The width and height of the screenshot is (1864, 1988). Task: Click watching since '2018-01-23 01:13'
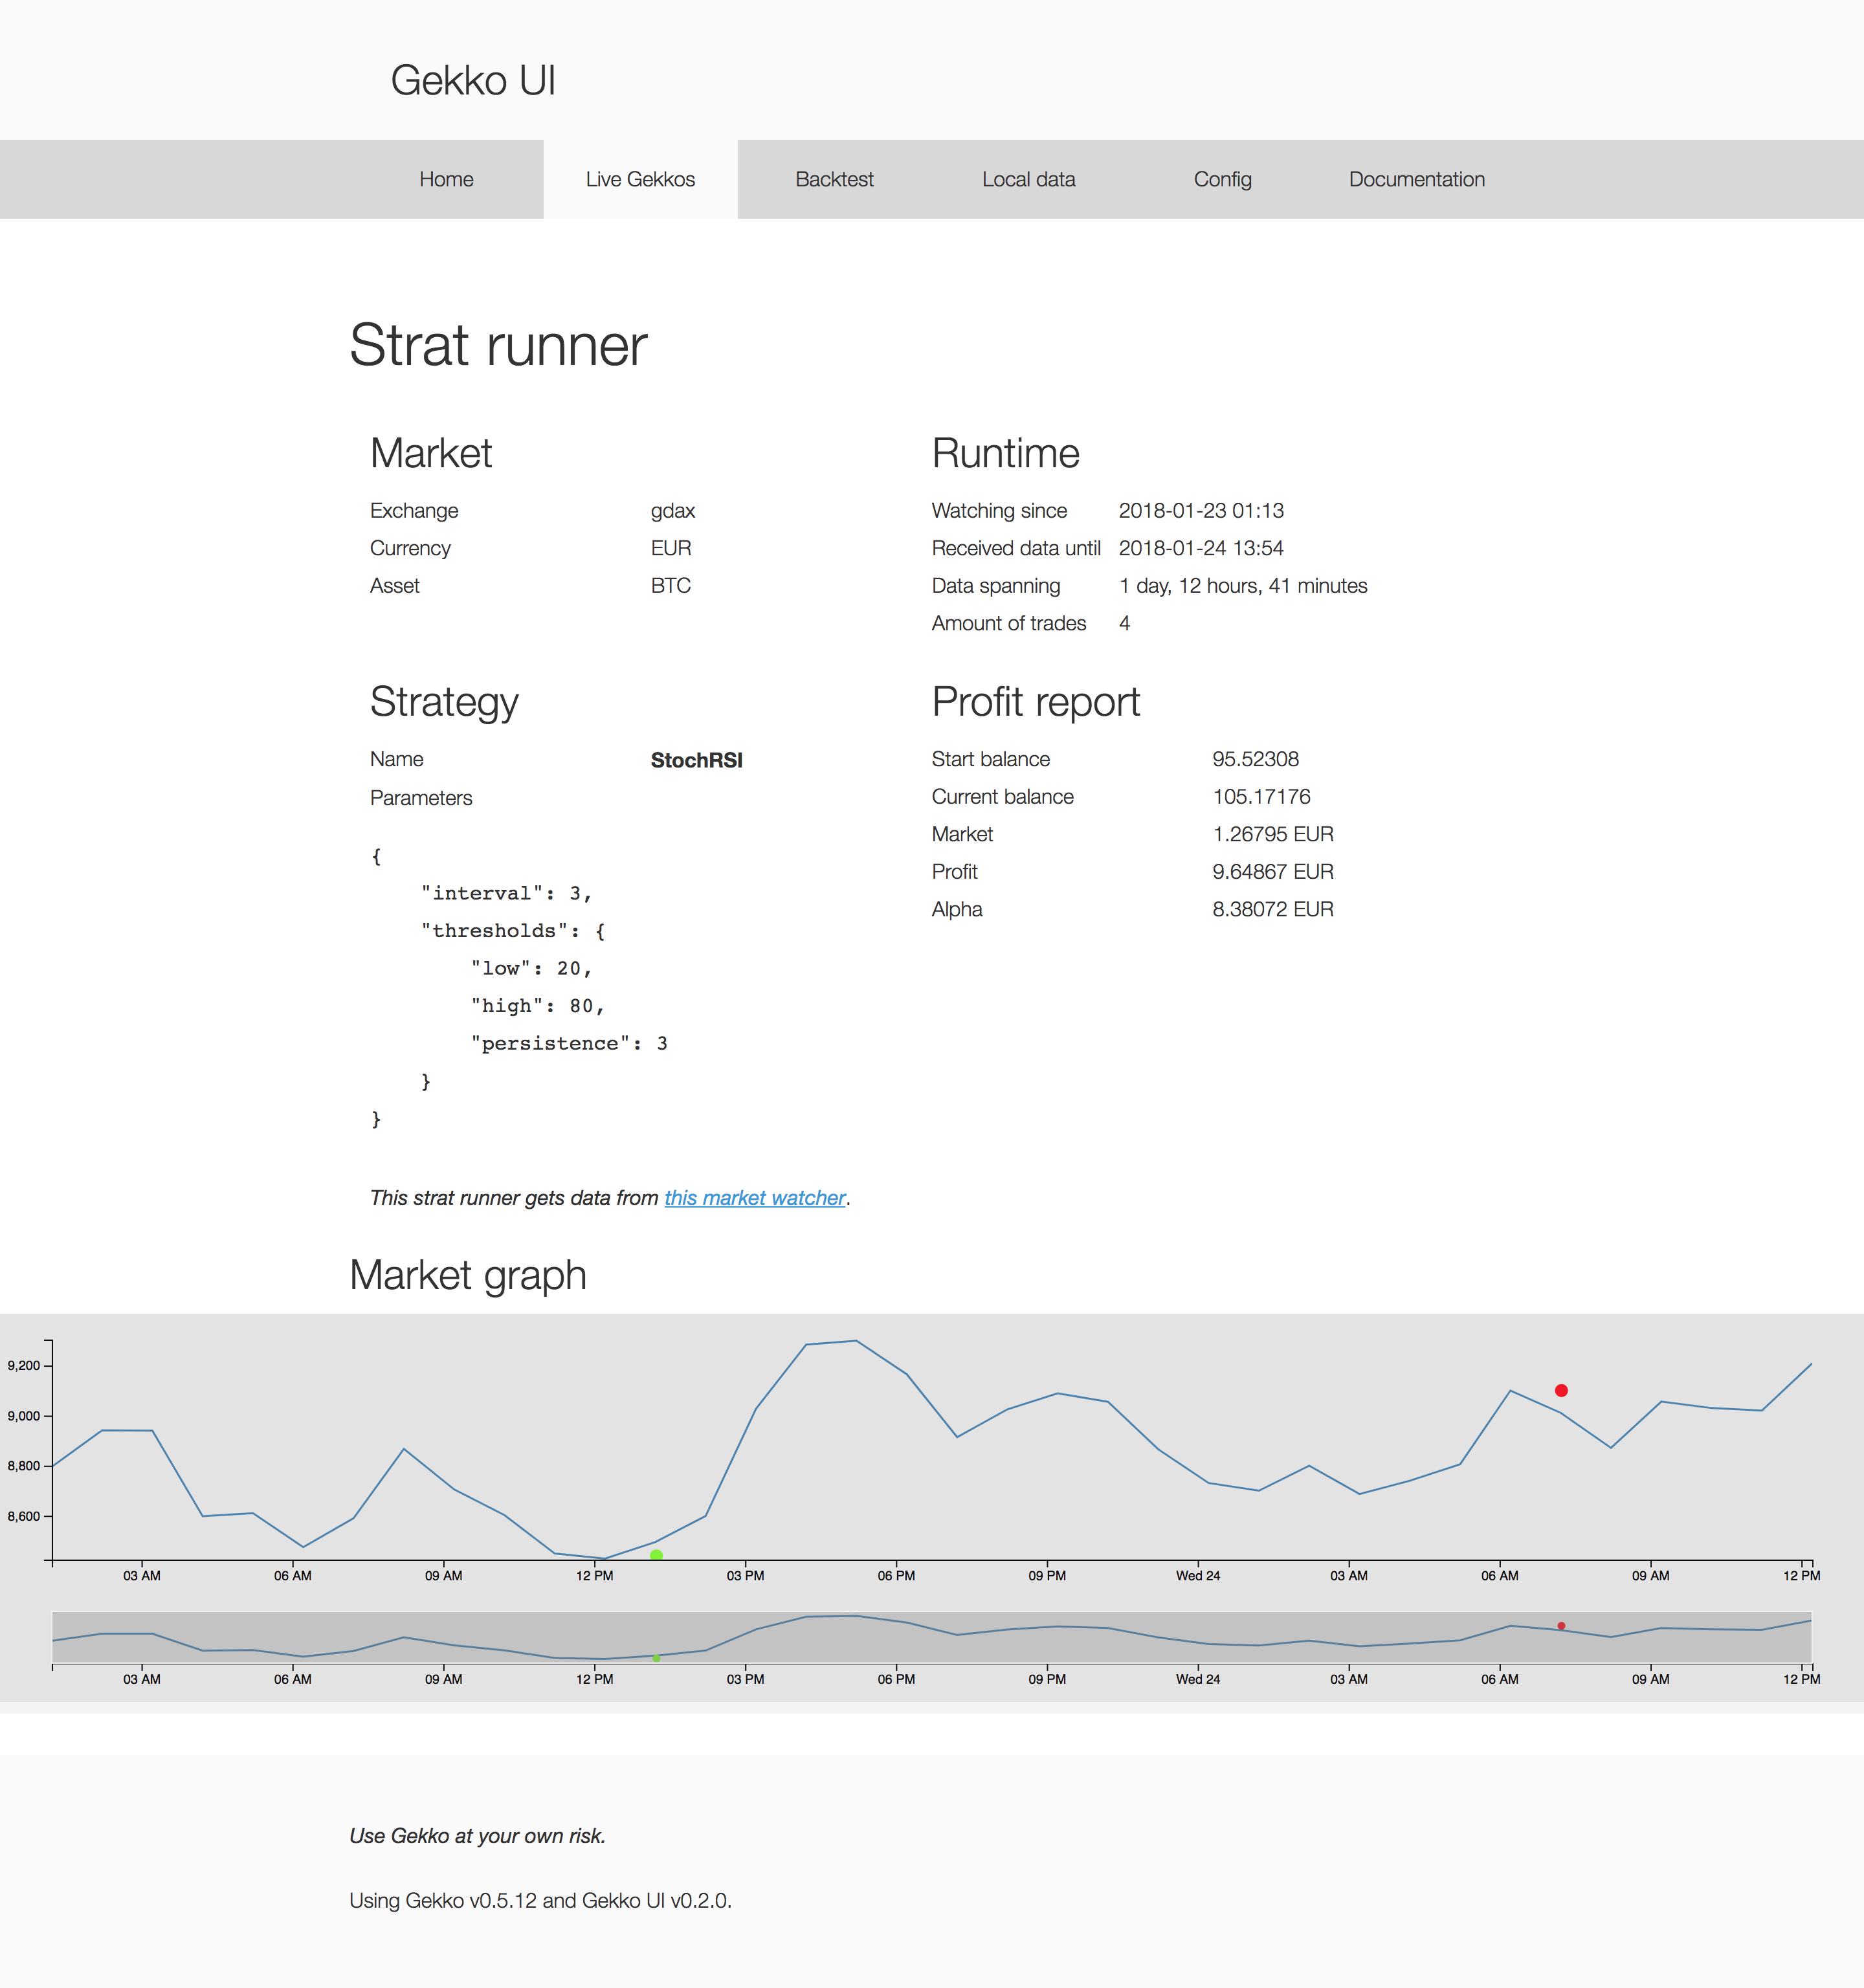[1201, 511]
